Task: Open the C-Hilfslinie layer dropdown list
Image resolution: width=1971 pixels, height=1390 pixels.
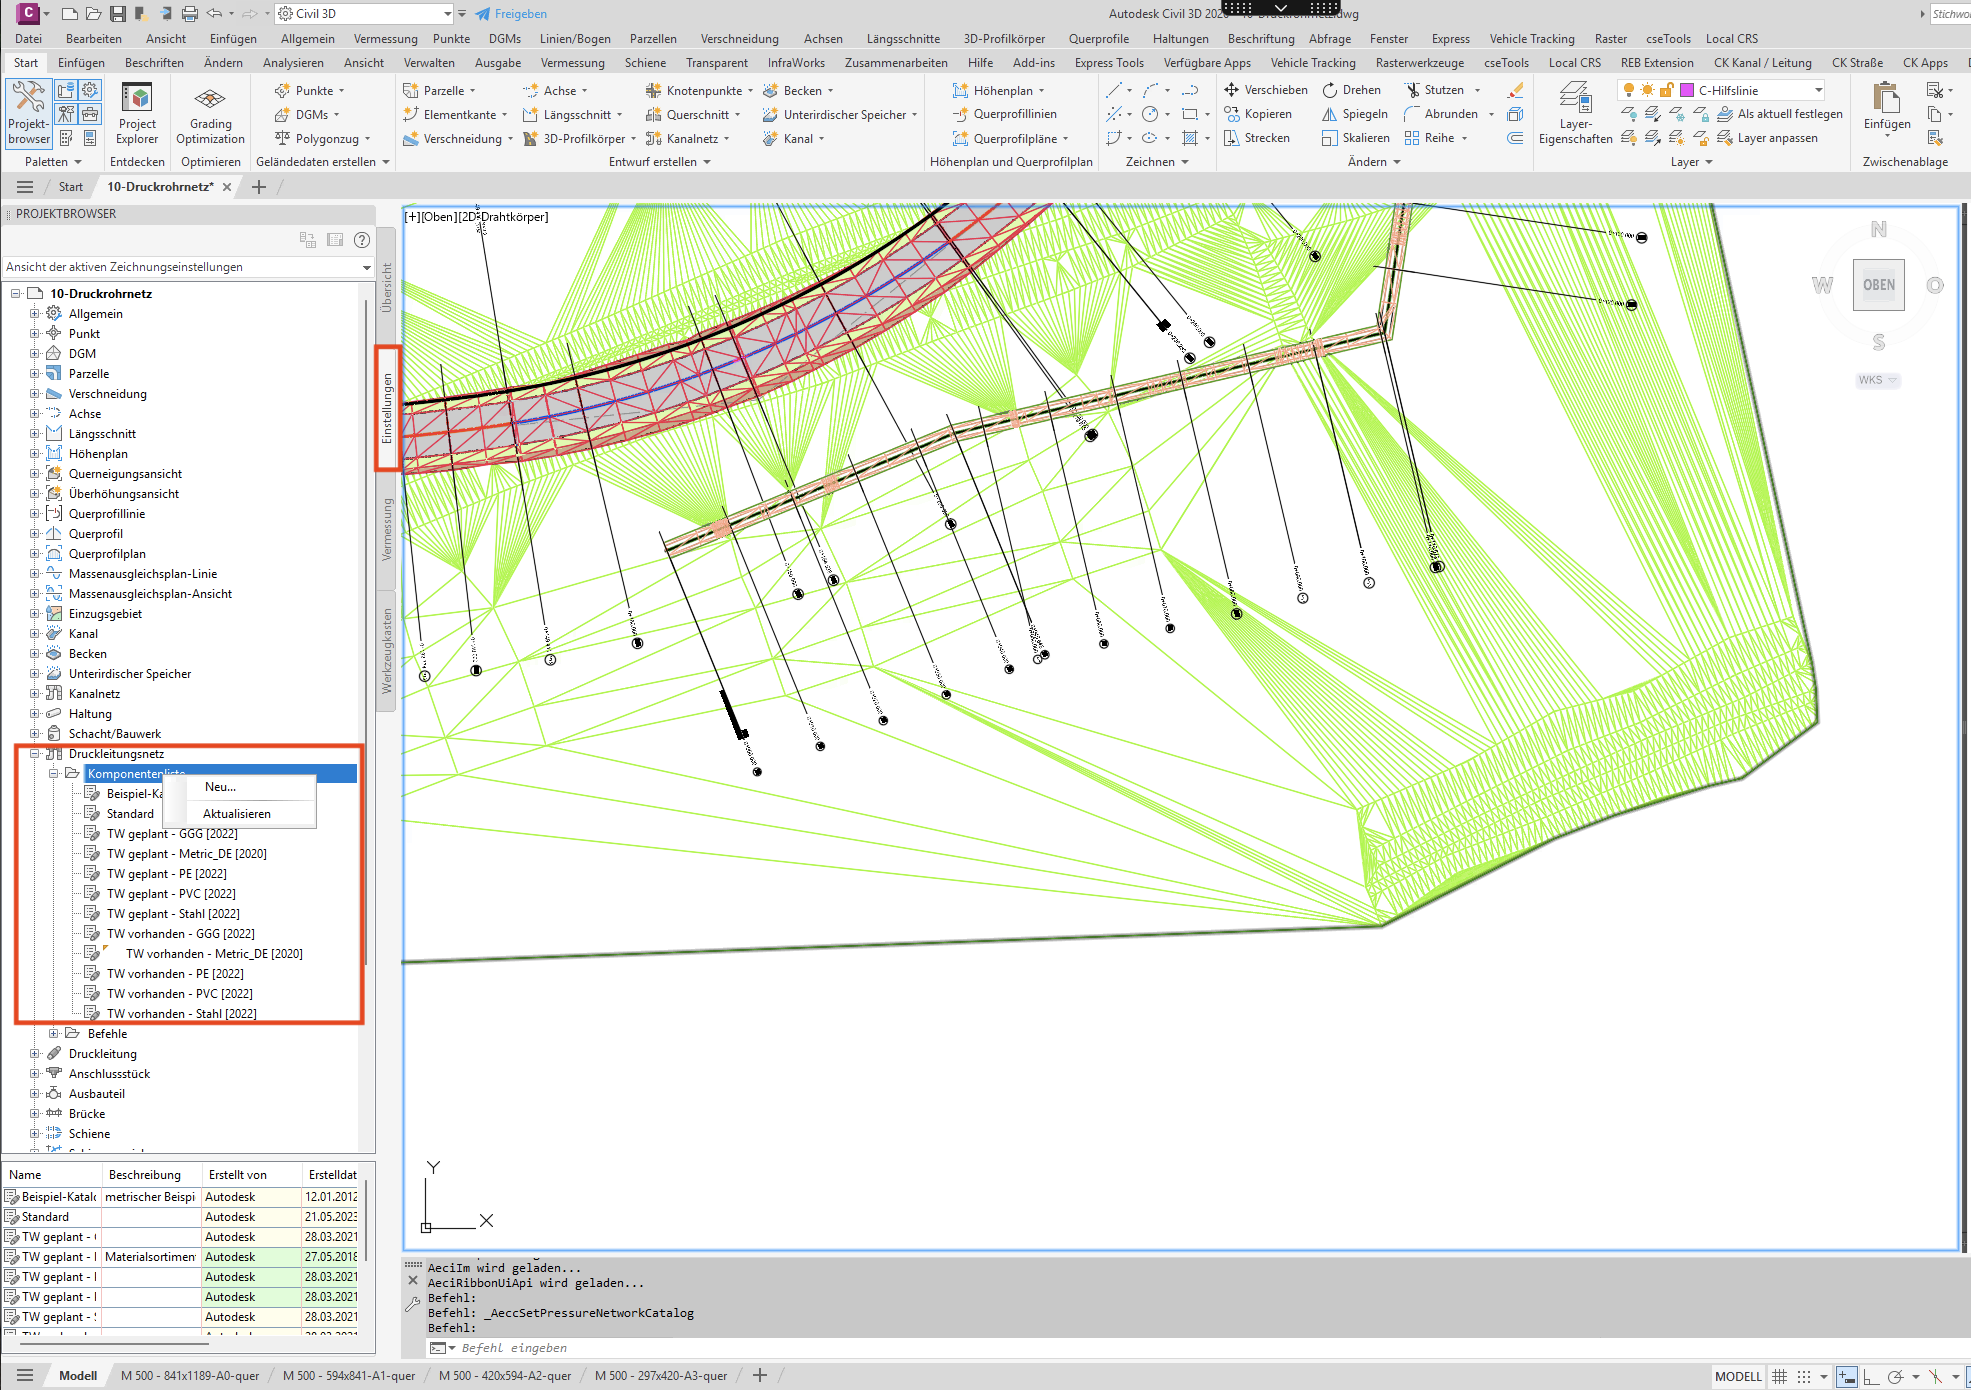Action: click(x=1819, y=90)
